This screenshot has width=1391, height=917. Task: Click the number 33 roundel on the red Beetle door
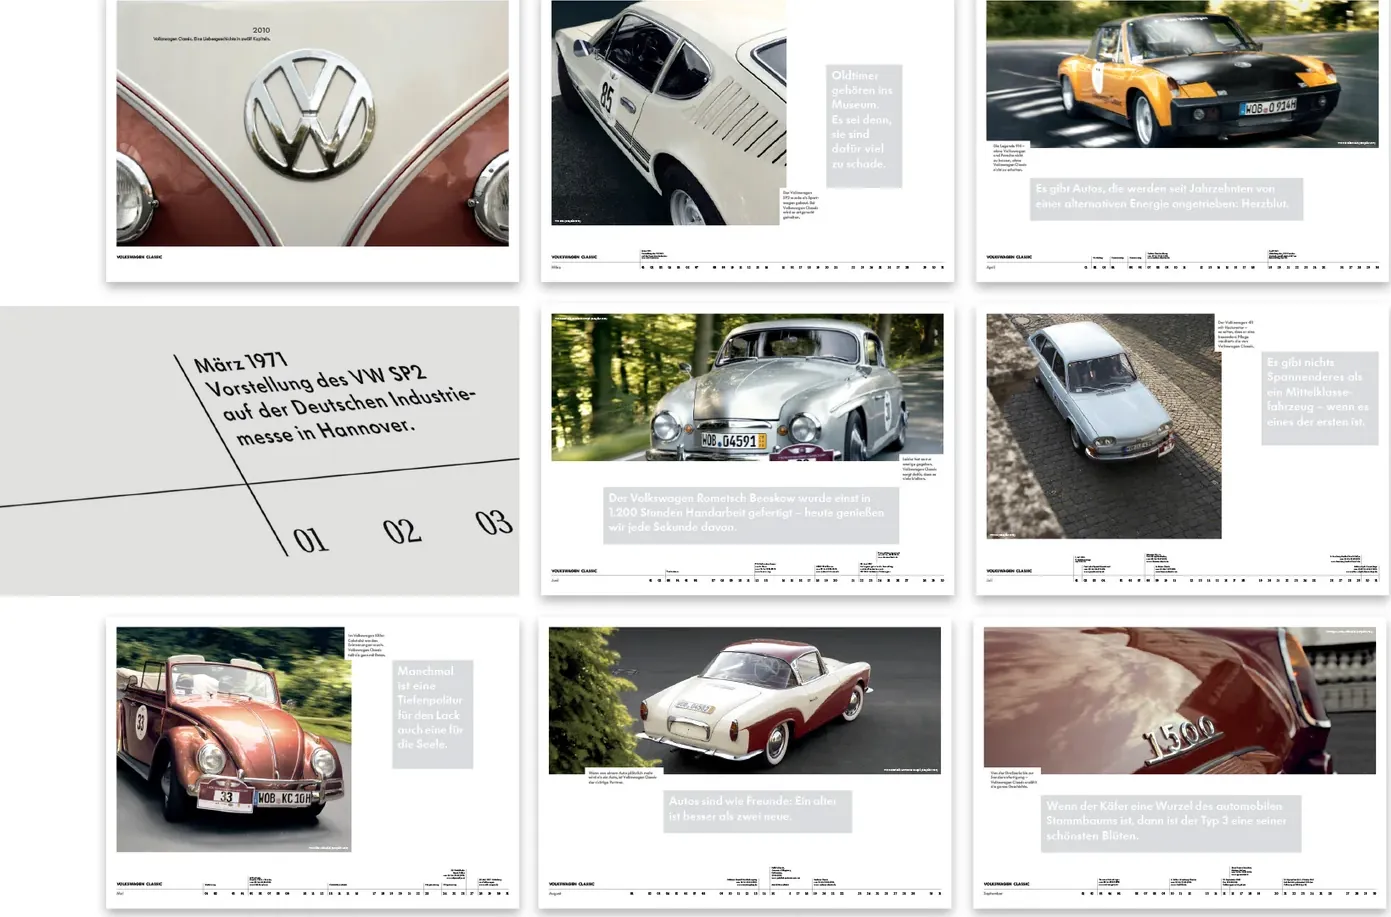point(141,719)
